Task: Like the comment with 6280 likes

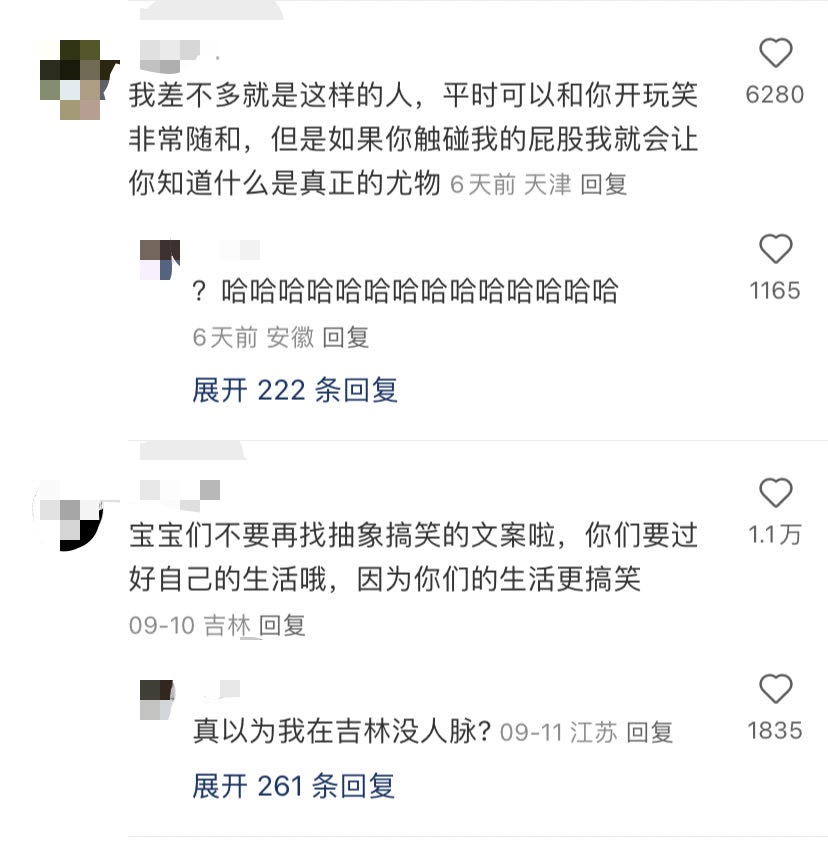Action: pyautogui.click(x=775, y=53)
